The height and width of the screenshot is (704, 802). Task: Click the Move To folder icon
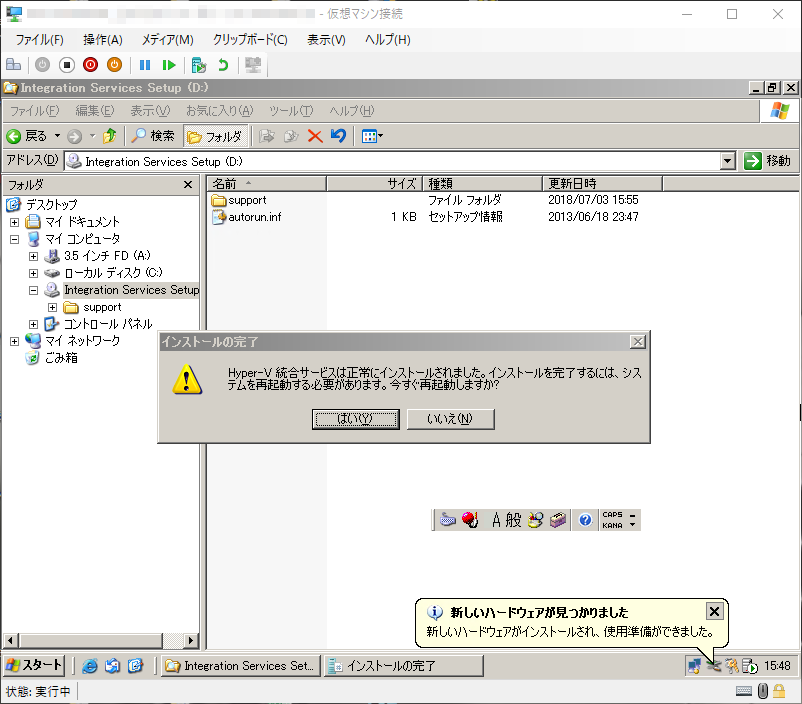tap(266, 136)
